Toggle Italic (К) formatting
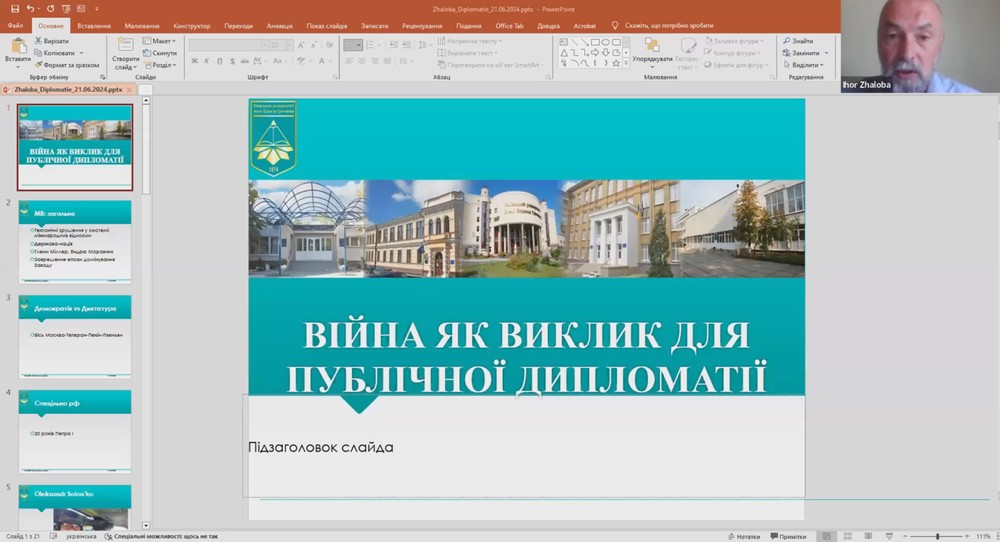1000x542 pixels. point(207,61)
